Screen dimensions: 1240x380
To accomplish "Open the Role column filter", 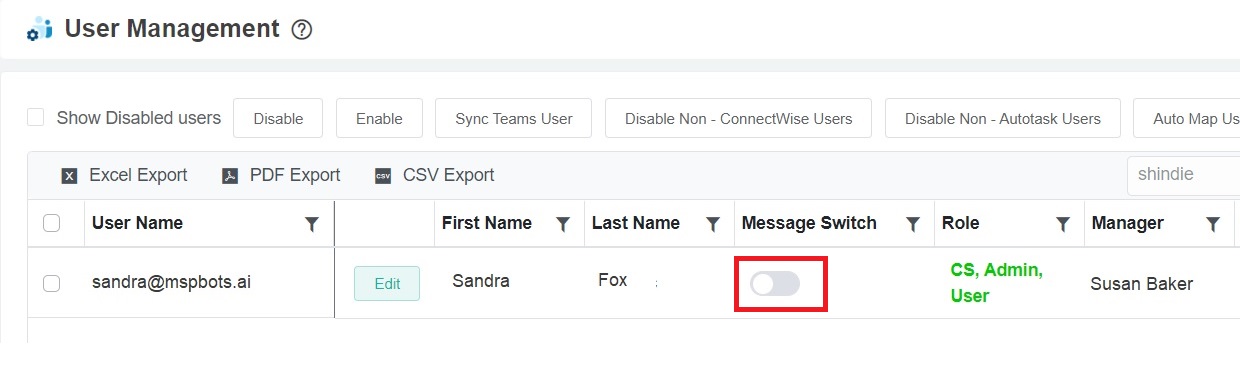I will 1063,224.
